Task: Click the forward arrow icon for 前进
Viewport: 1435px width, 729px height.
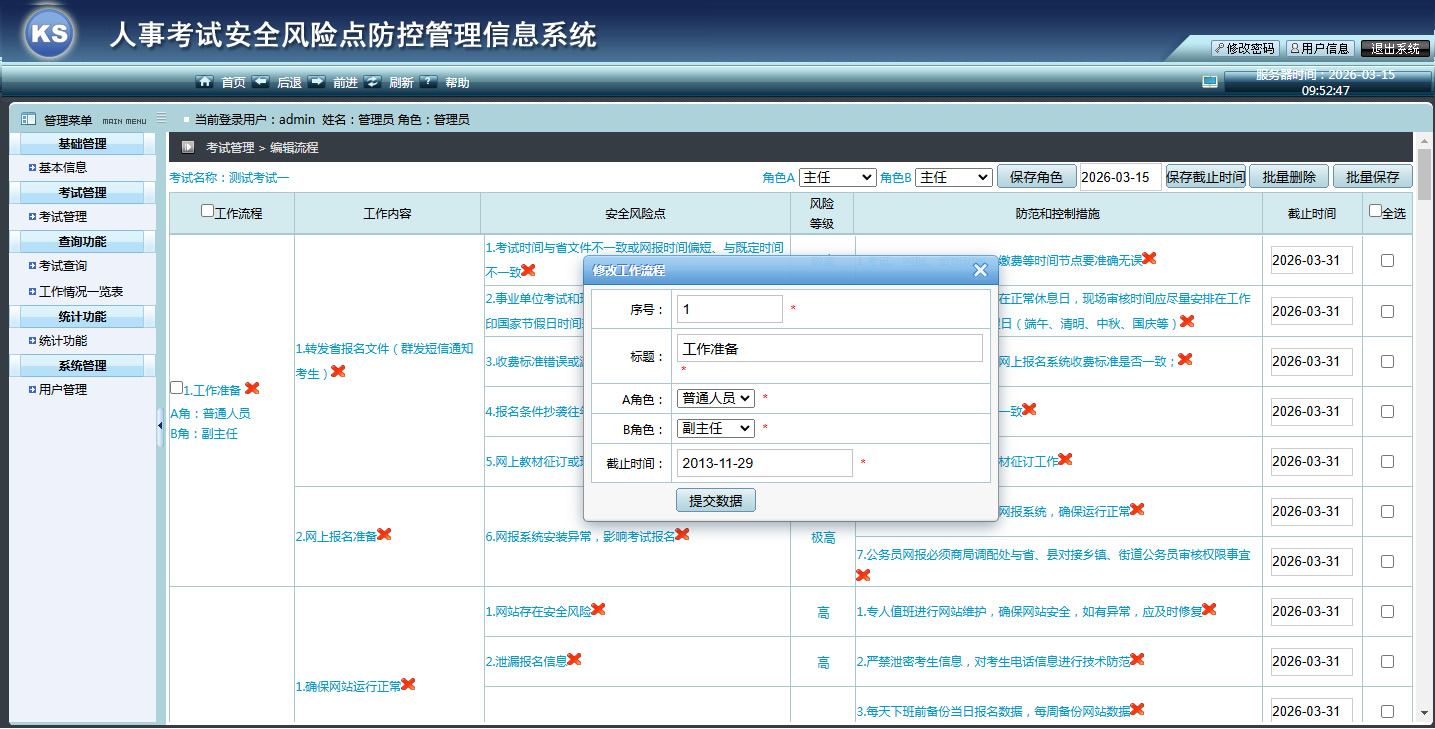Action: click(316, 82)
